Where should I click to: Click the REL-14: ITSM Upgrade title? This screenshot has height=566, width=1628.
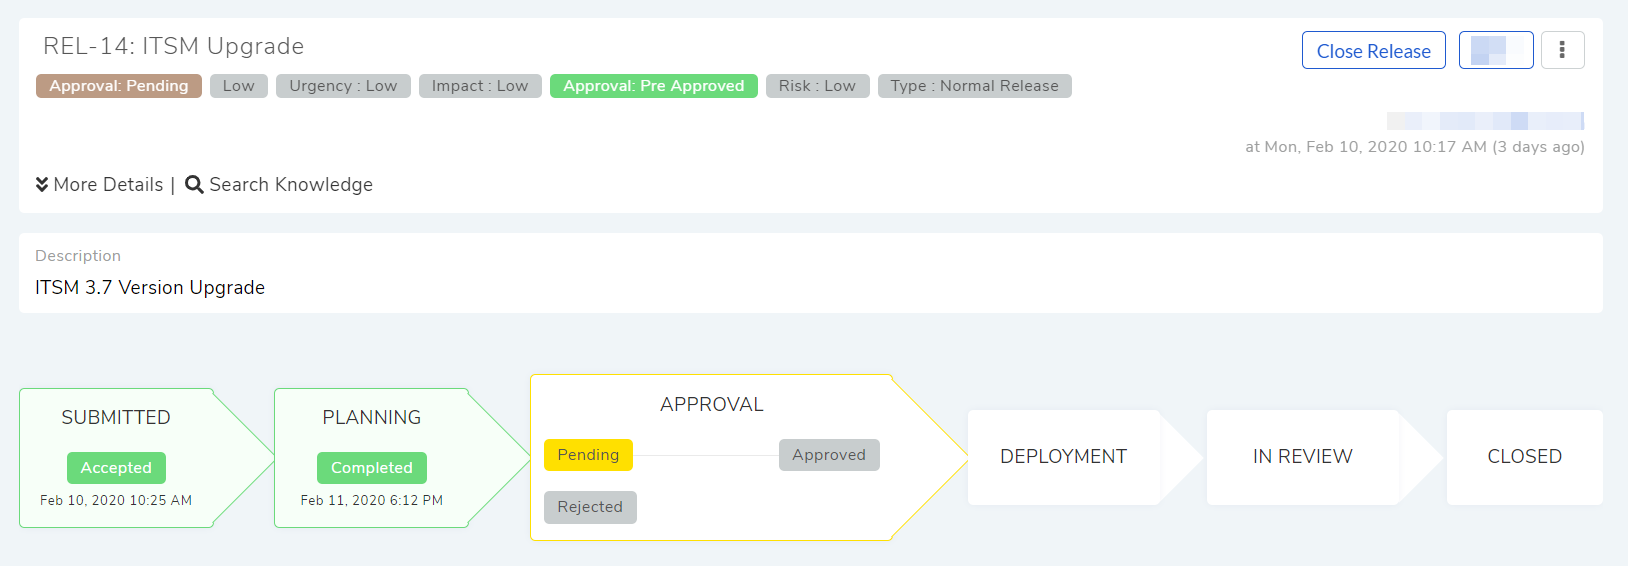pos(174,46)
